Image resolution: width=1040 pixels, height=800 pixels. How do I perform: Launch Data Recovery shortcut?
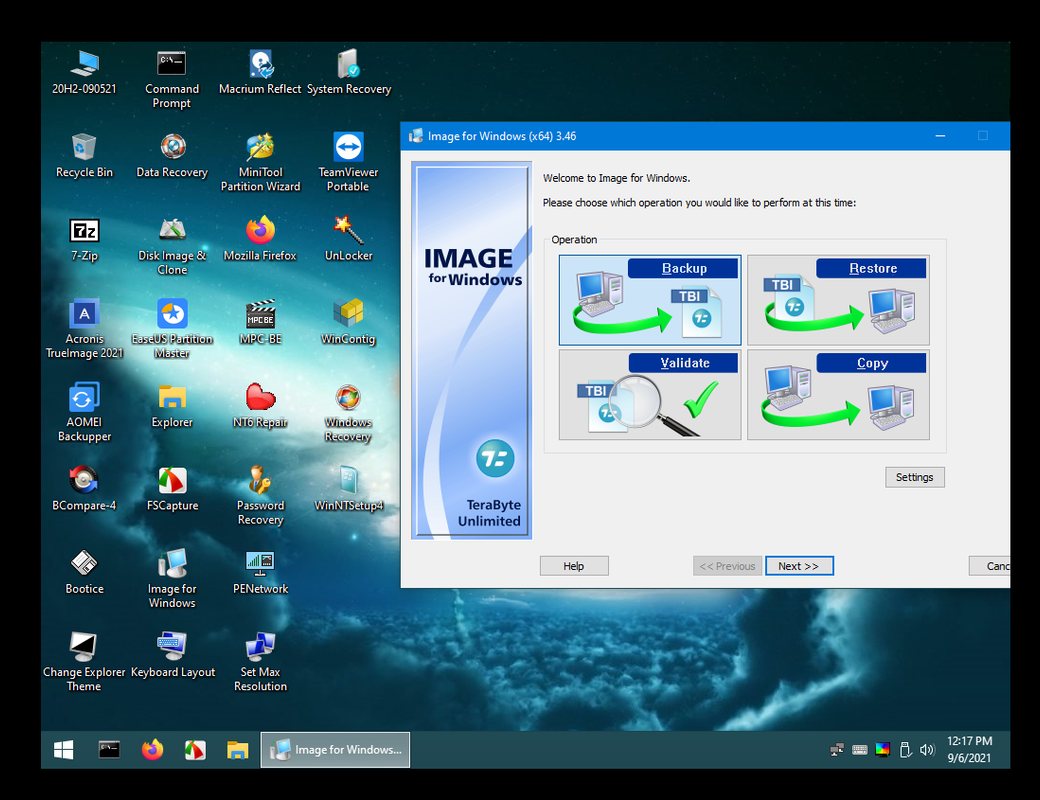pos(172,156)
